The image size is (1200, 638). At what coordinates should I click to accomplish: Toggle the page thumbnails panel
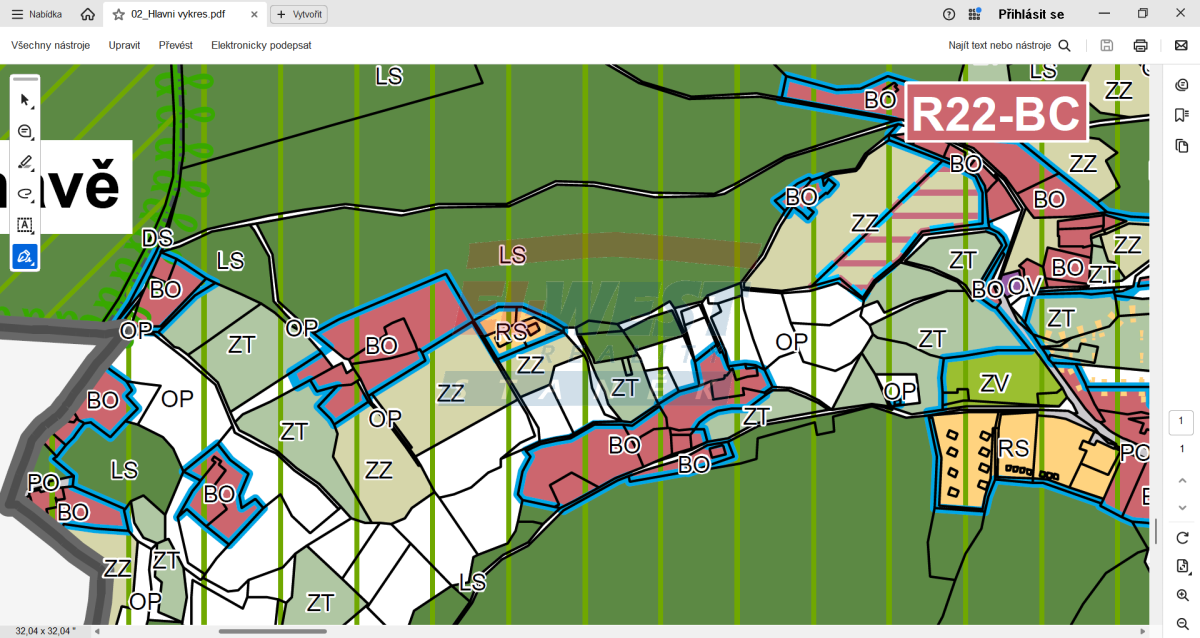pyautogui.click(x=1182, y=146)
